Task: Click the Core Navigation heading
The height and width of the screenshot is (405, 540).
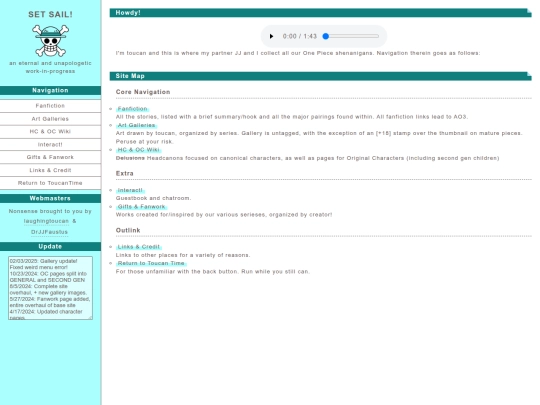Action: click(143, 92)
